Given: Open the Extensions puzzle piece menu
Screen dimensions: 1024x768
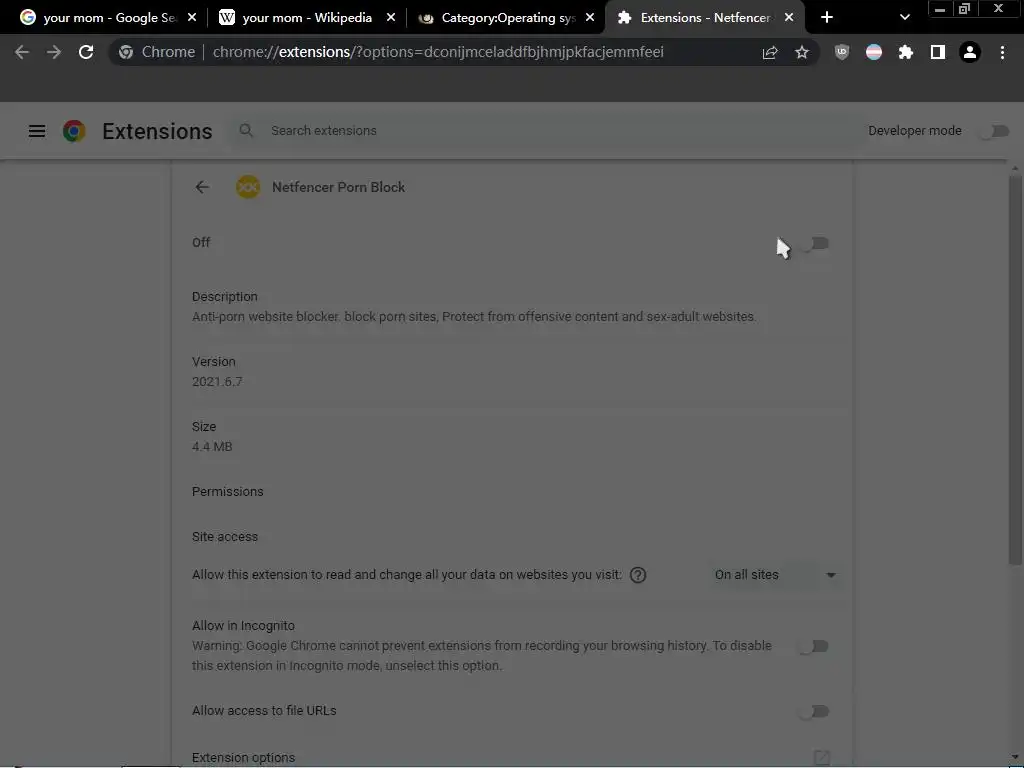Looking at the screenshot, I should (906, 52).
